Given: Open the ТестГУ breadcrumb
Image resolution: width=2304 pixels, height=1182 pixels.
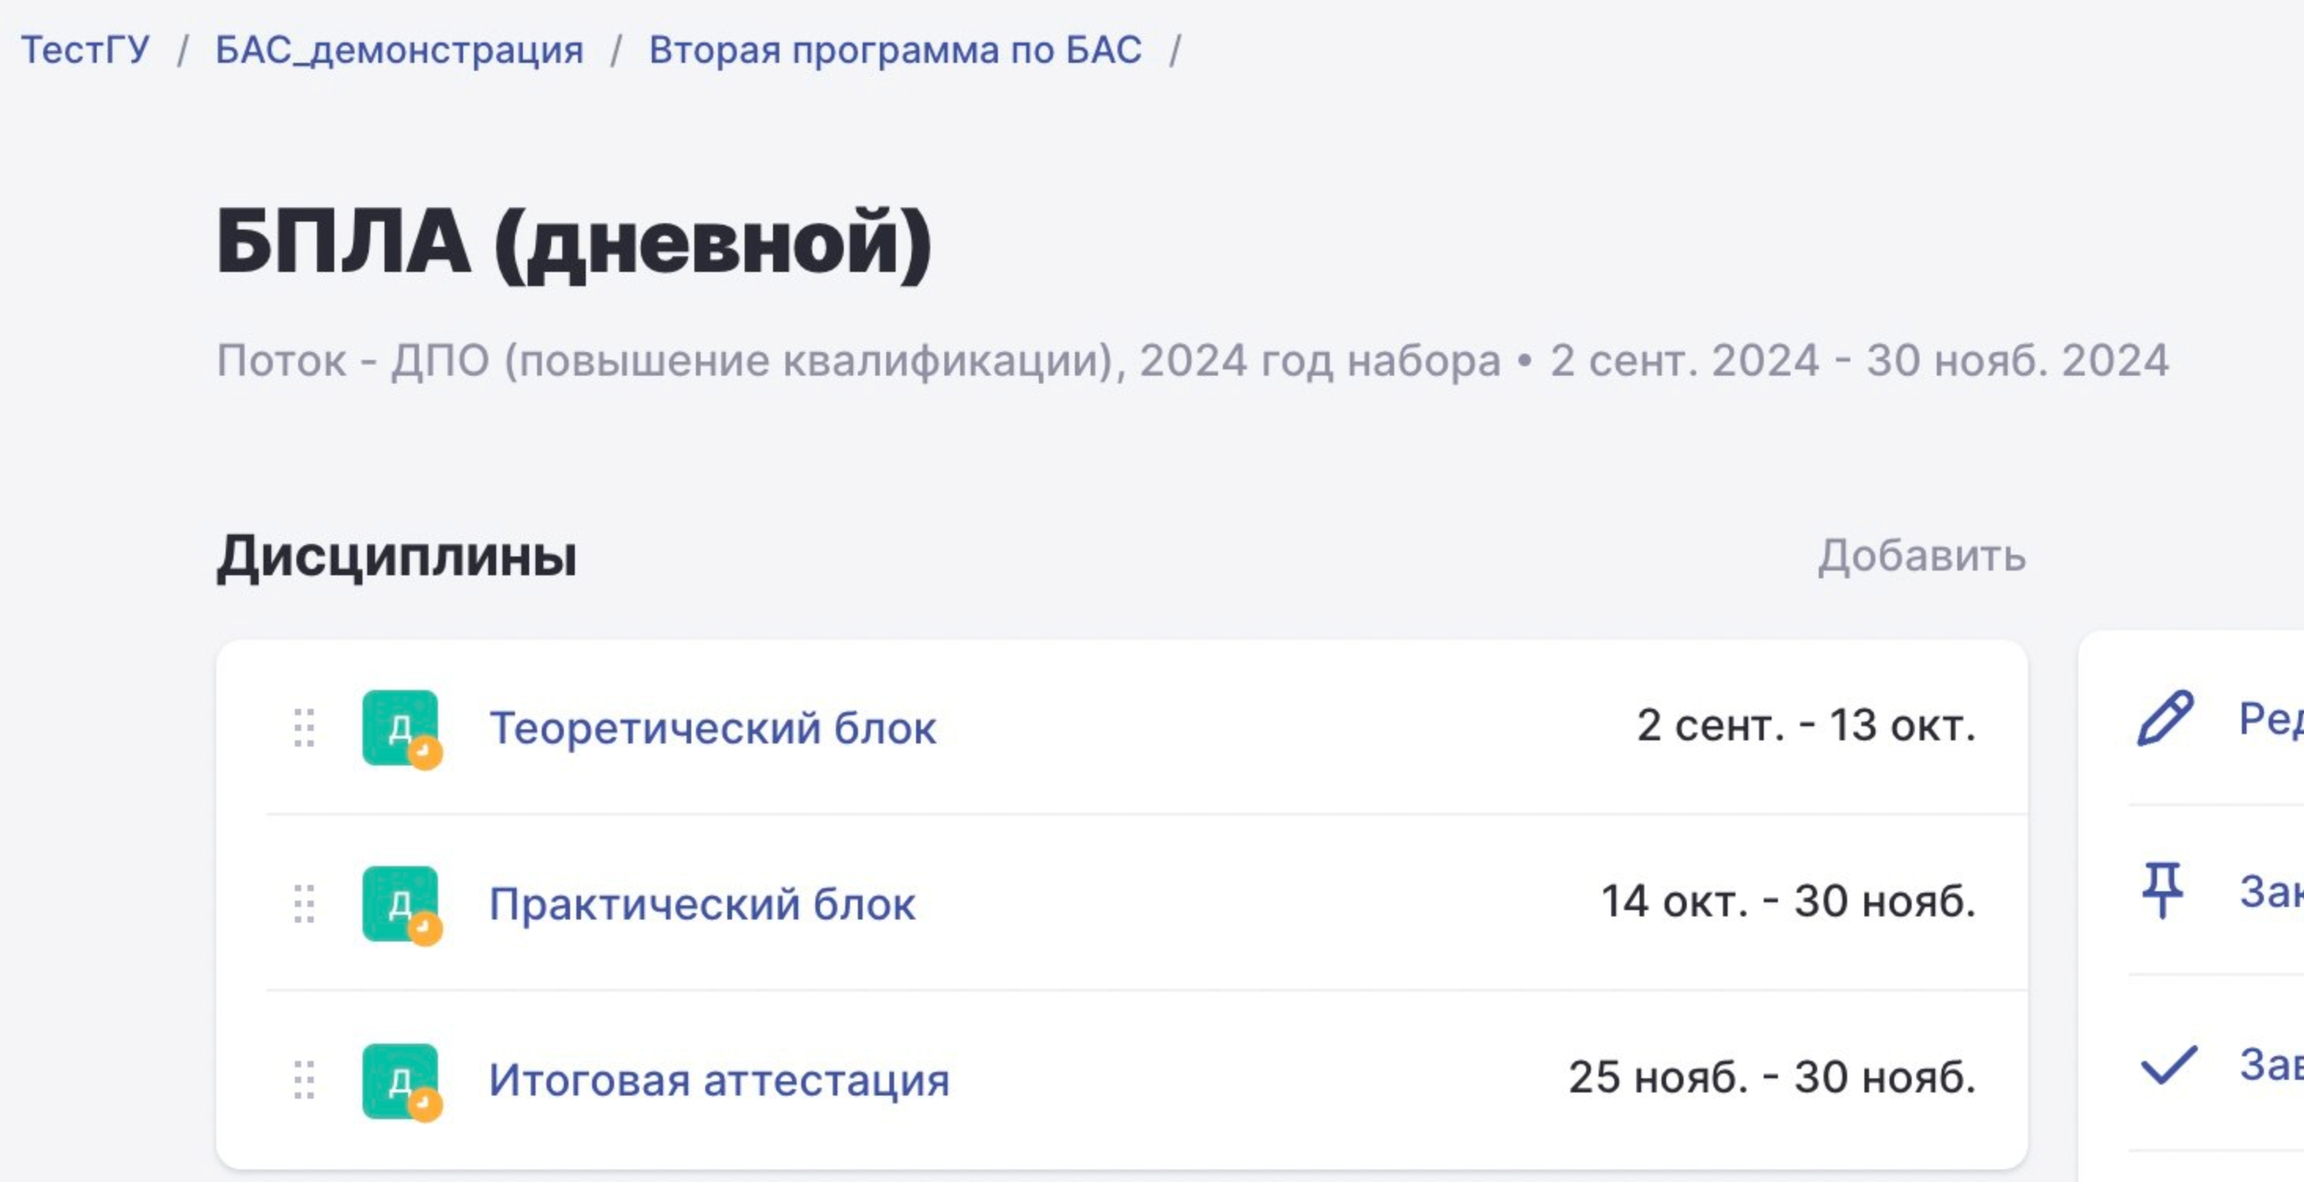Looking at the screenshot, I should pyautogui.click(x=86, y=50).
